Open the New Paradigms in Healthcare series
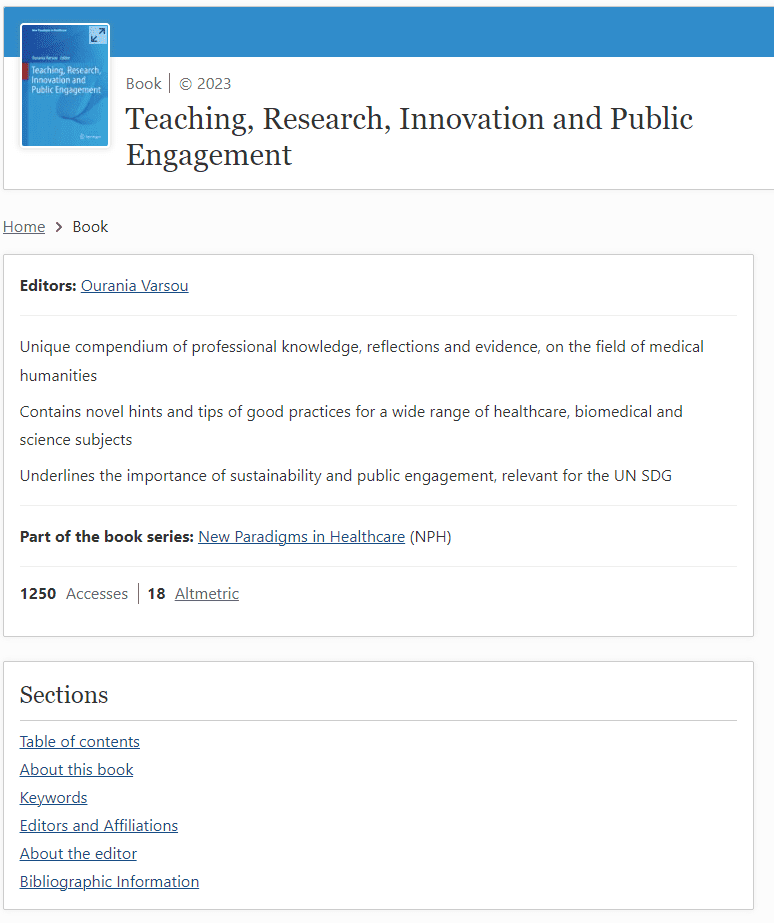This screenshot has height=923, width=774. (x=301, y=537)
